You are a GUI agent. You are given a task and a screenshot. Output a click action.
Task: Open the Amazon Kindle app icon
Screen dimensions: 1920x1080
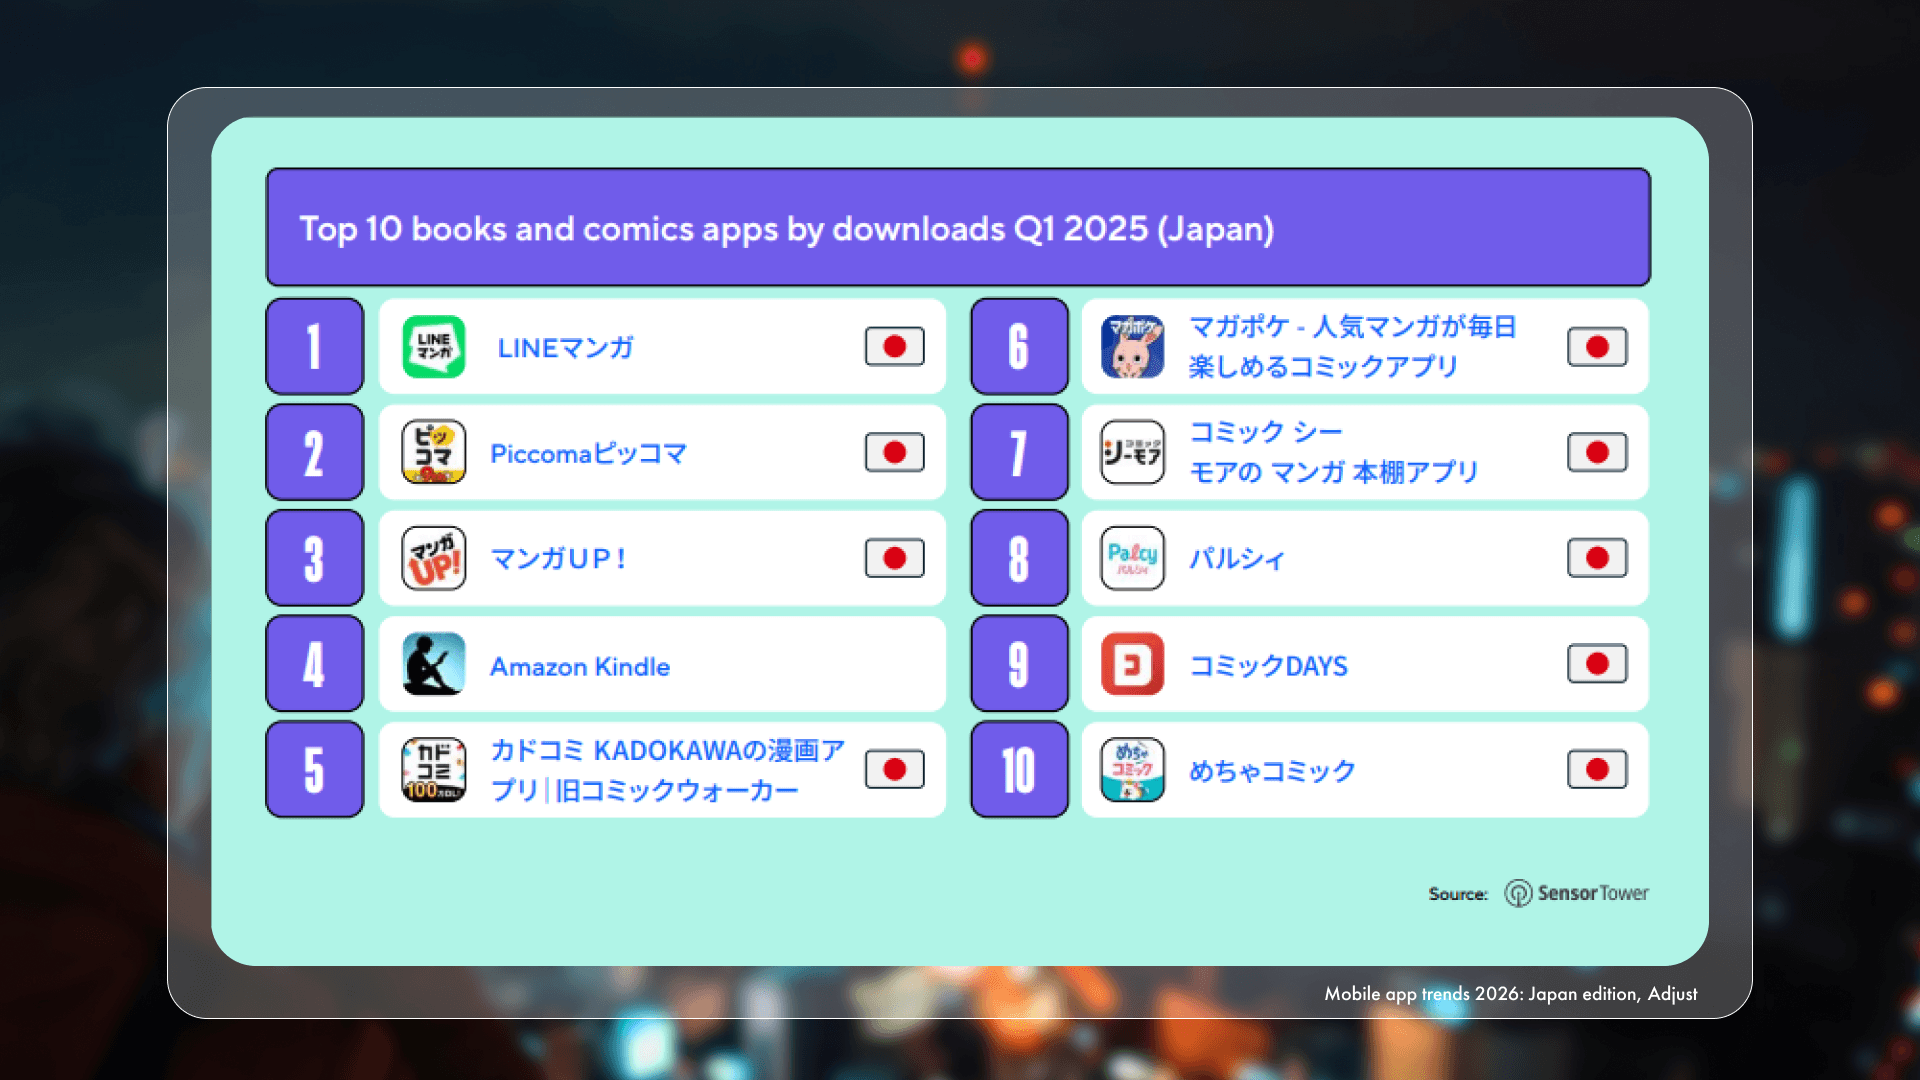(433, 664)
